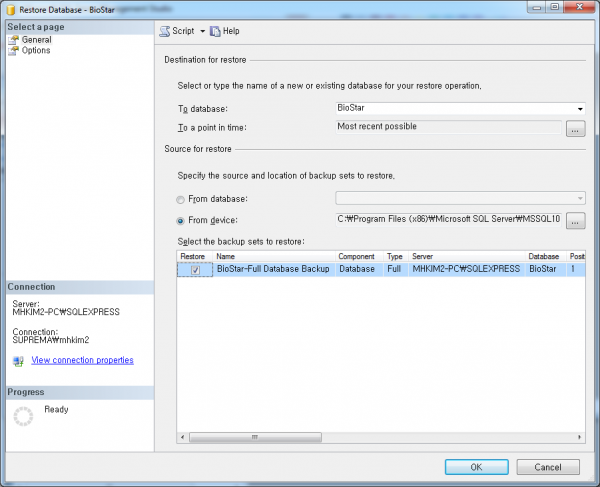Open the disabled From database dropdown
Image resolution: width=600 pixels, height=487 pixels.
pos(579,198)
